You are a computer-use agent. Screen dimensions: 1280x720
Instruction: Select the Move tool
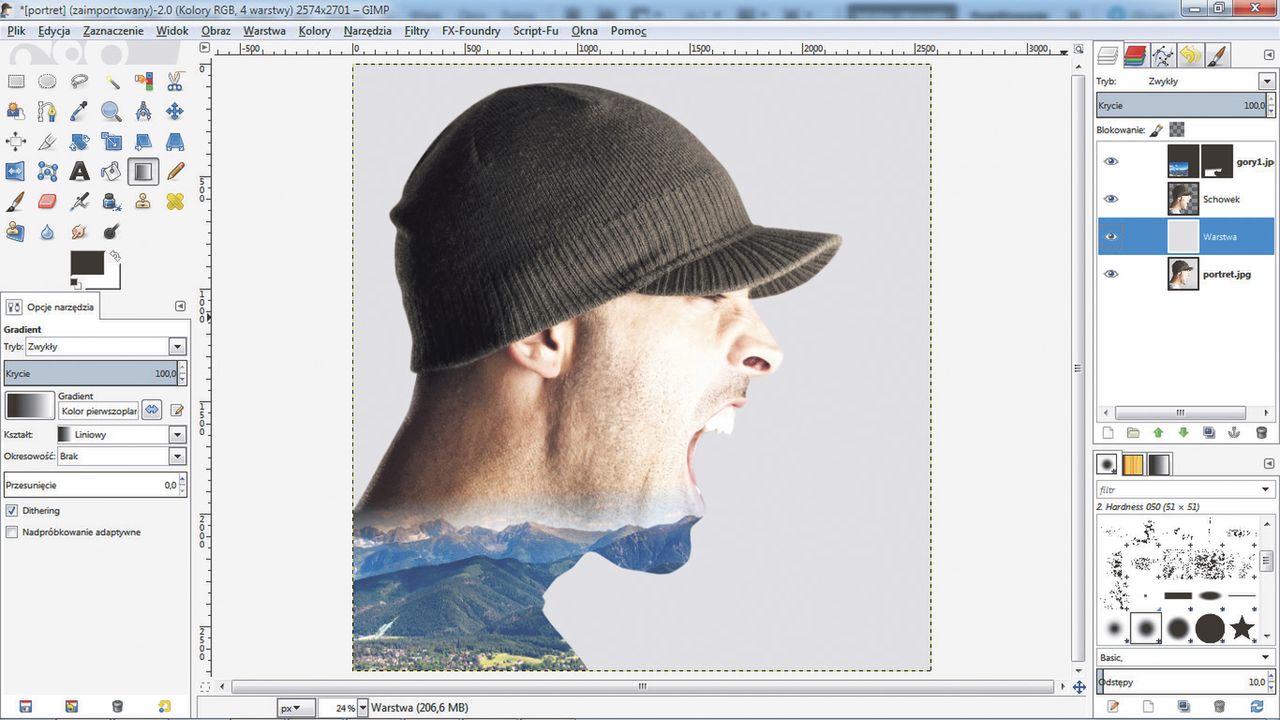click(175, 111)
